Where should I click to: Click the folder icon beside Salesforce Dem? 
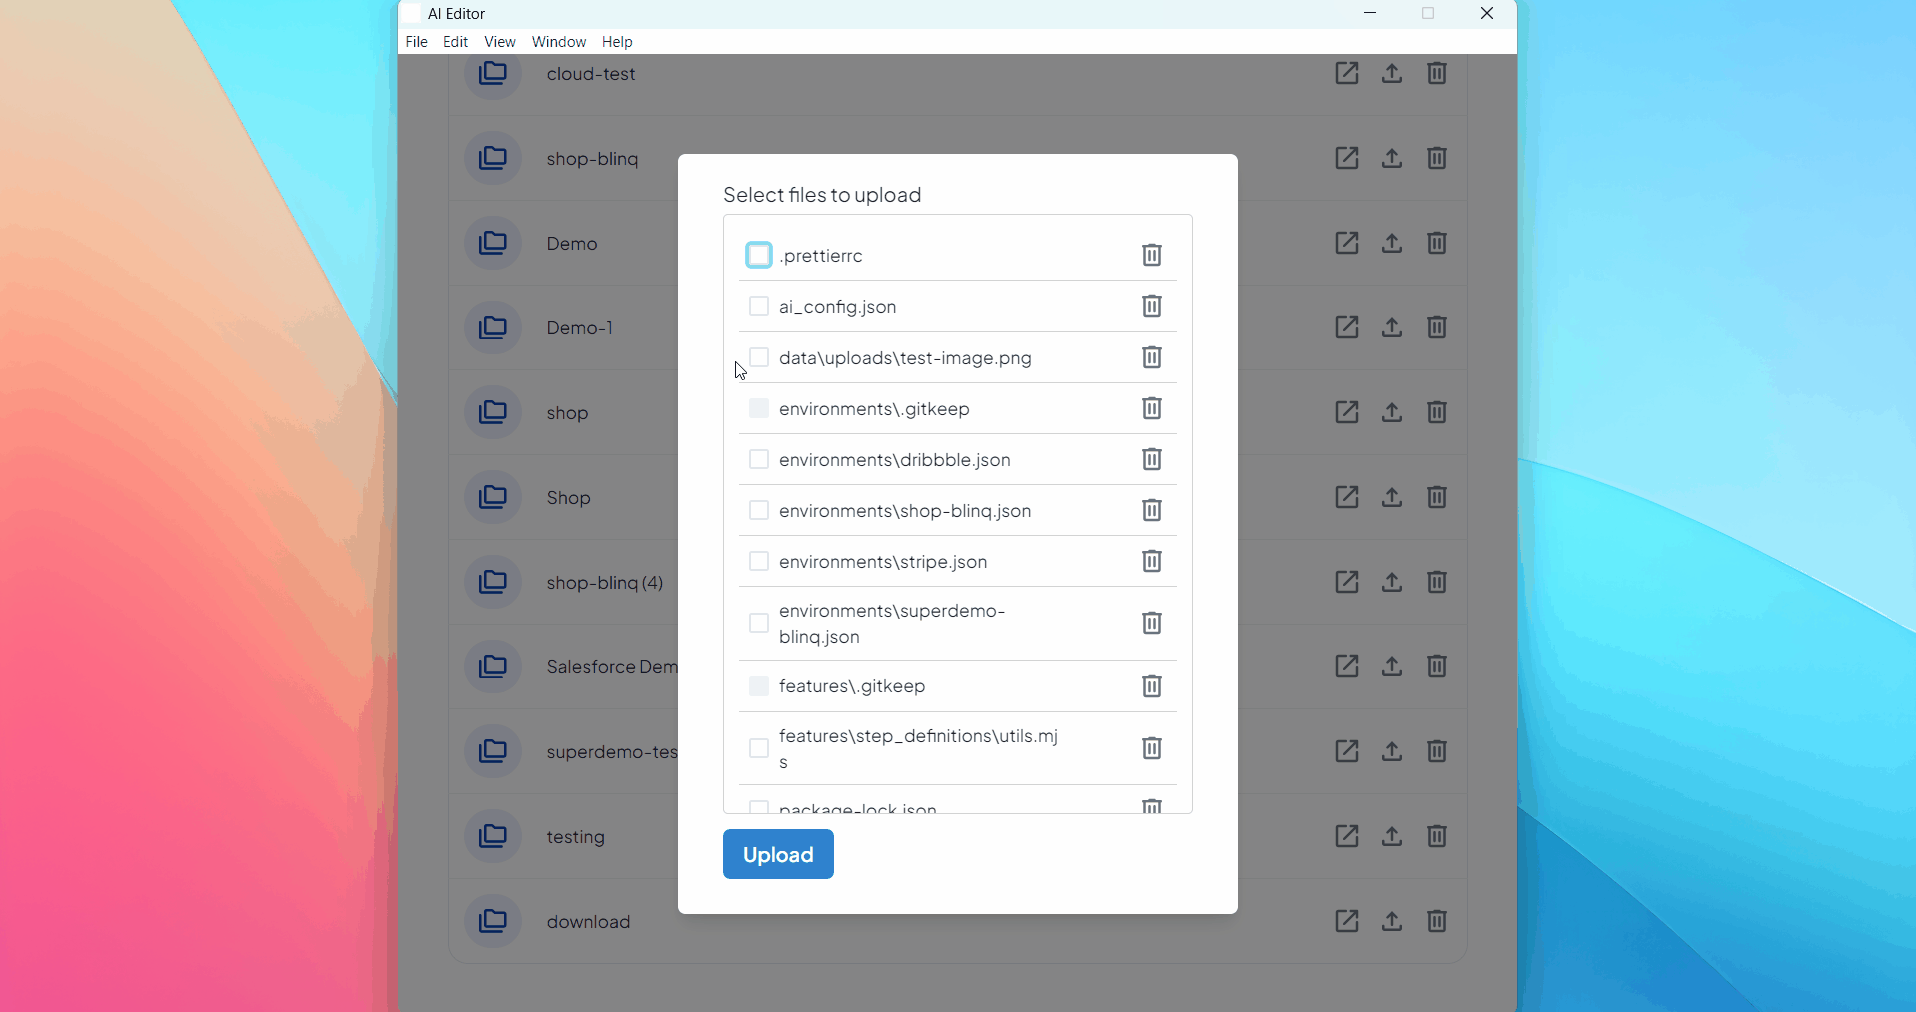[x=492, y=666]
